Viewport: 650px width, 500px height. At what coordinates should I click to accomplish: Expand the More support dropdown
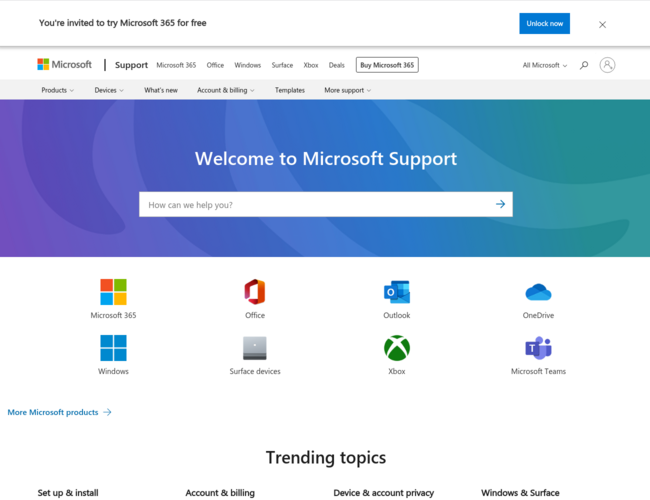pos(347,90)
